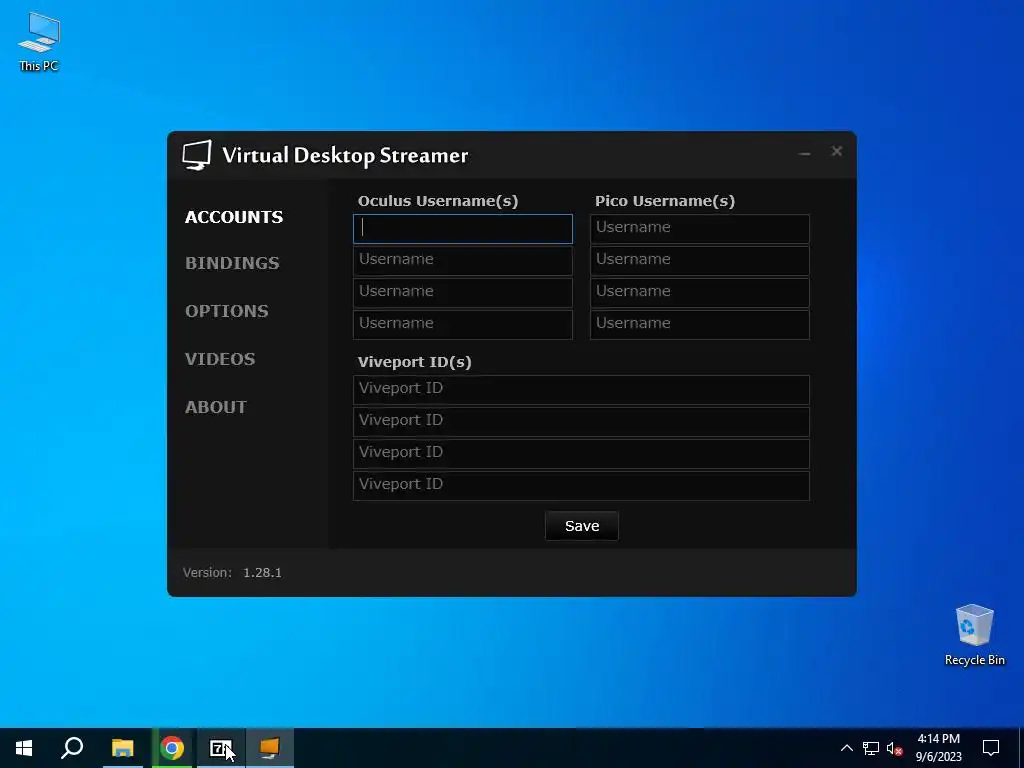Viewport: 1024px width, 768px height.
Task: Click the Pico Username(s) heading
Action: coord(665,200)
